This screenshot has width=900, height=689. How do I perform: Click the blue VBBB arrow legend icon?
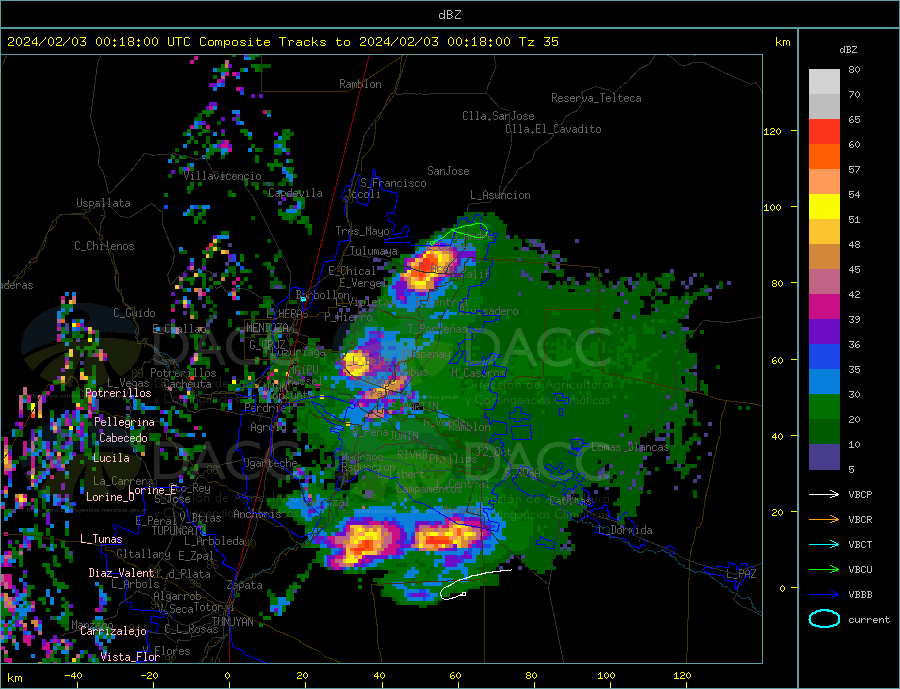tap(824, 594)
